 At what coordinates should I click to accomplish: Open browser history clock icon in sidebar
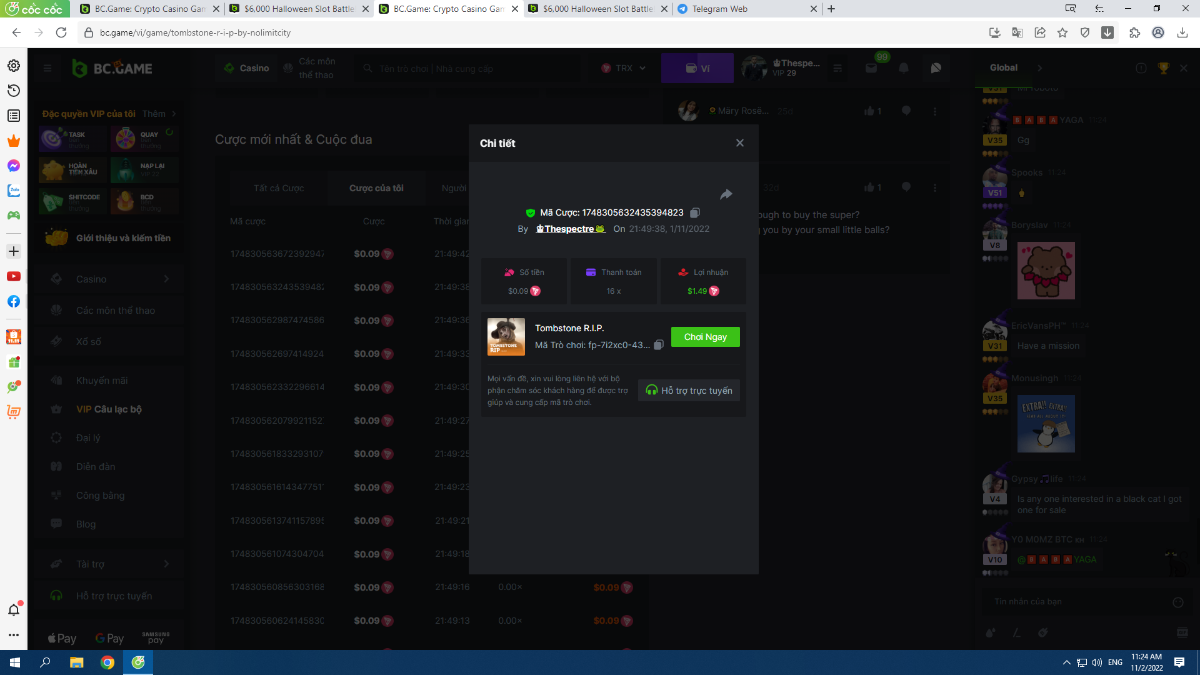[x=14, y=91]
